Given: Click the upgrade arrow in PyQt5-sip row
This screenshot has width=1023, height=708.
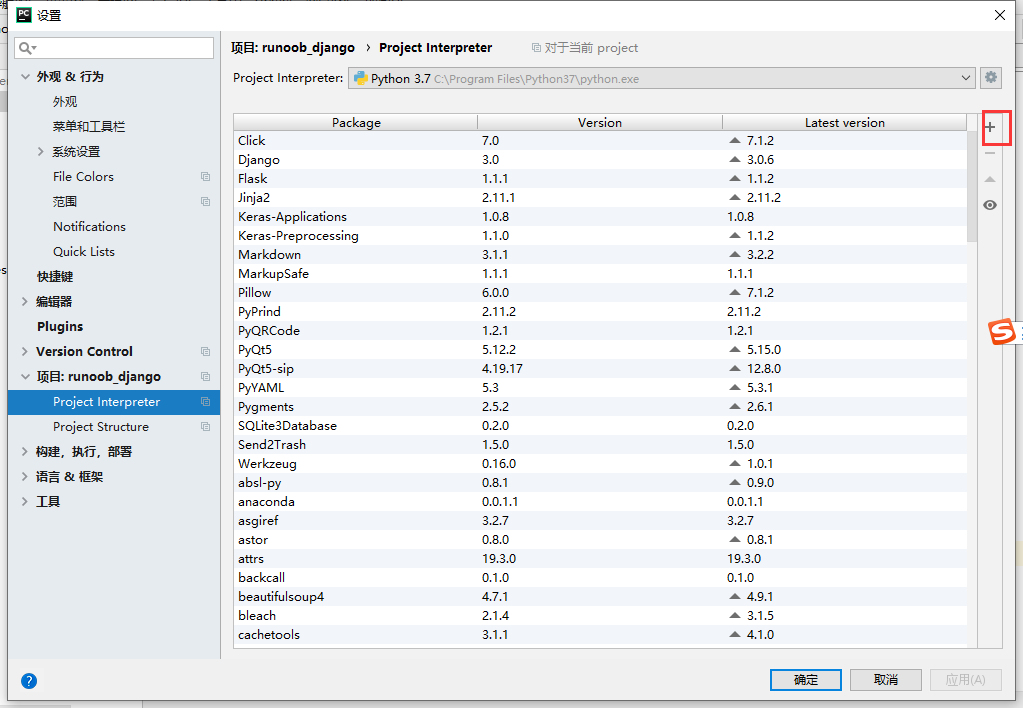Looking at the screenshot, I should pos(735,368).
